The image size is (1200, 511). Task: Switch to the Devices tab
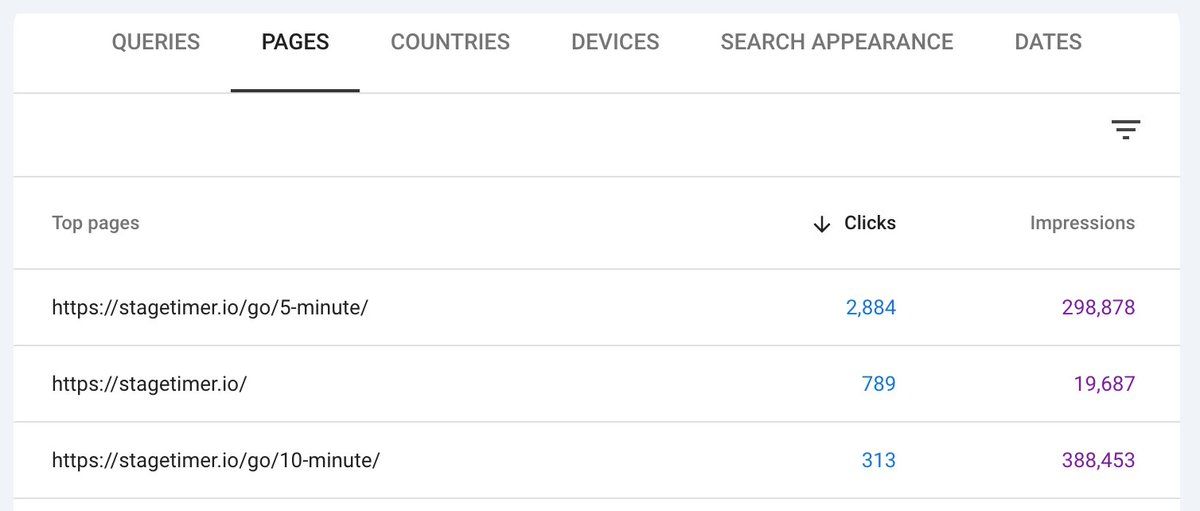615,42
